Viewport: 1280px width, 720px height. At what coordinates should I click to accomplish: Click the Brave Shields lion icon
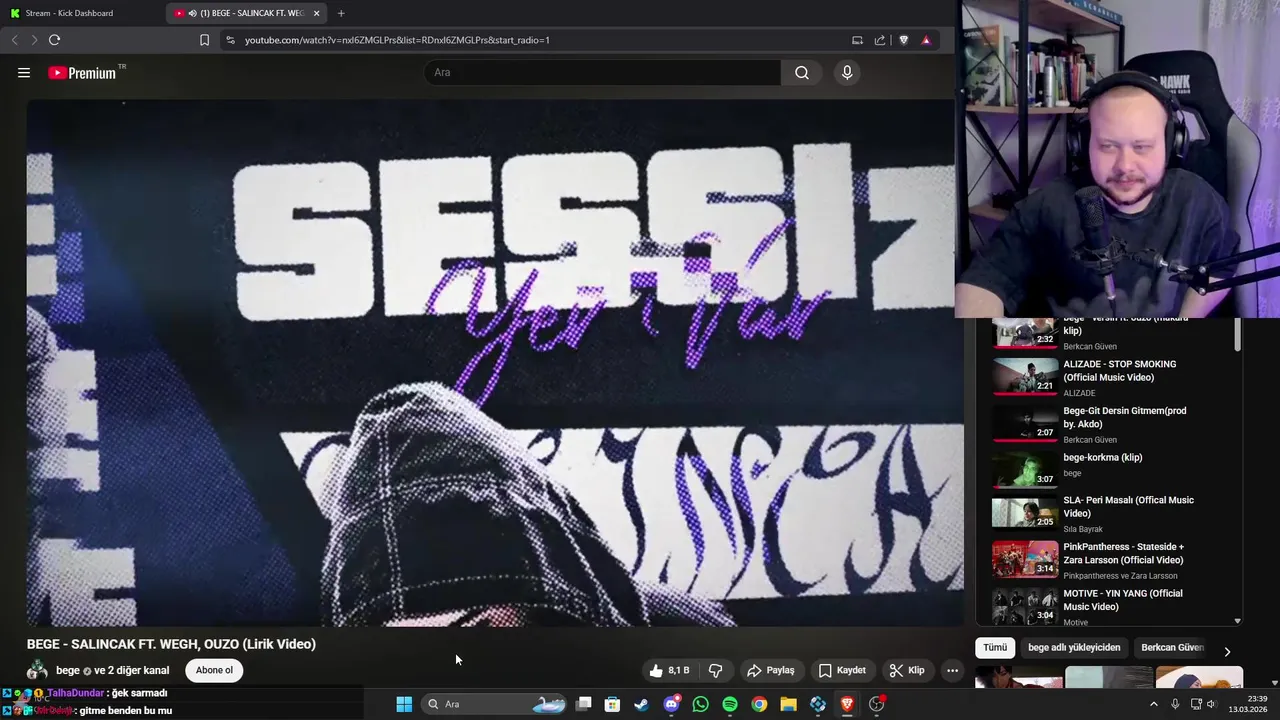tap(904, 40)
